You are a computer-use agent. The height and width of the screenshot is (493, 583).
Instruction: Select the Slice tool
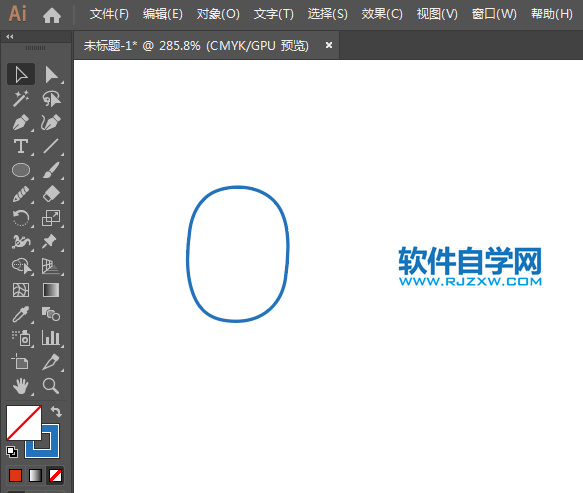click(51, 362)
